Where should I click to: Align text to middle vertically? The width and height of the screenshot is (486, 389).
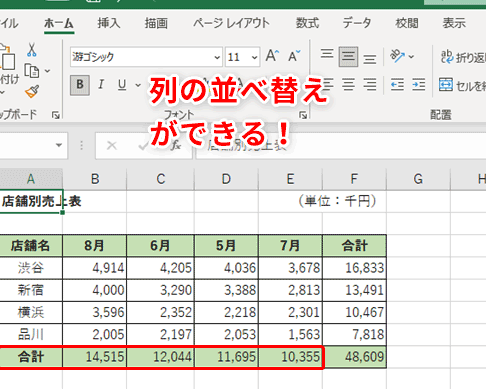(348, 56)
